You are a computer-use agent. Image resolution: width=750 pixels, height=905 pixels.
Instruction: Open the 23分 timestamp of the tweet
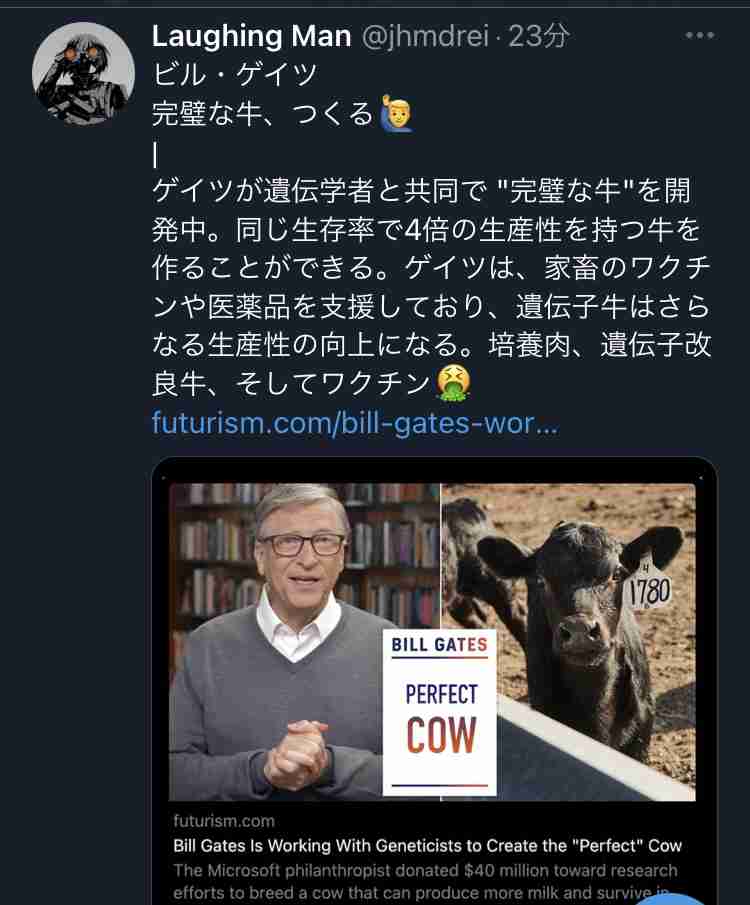click(x=539, y=36)
